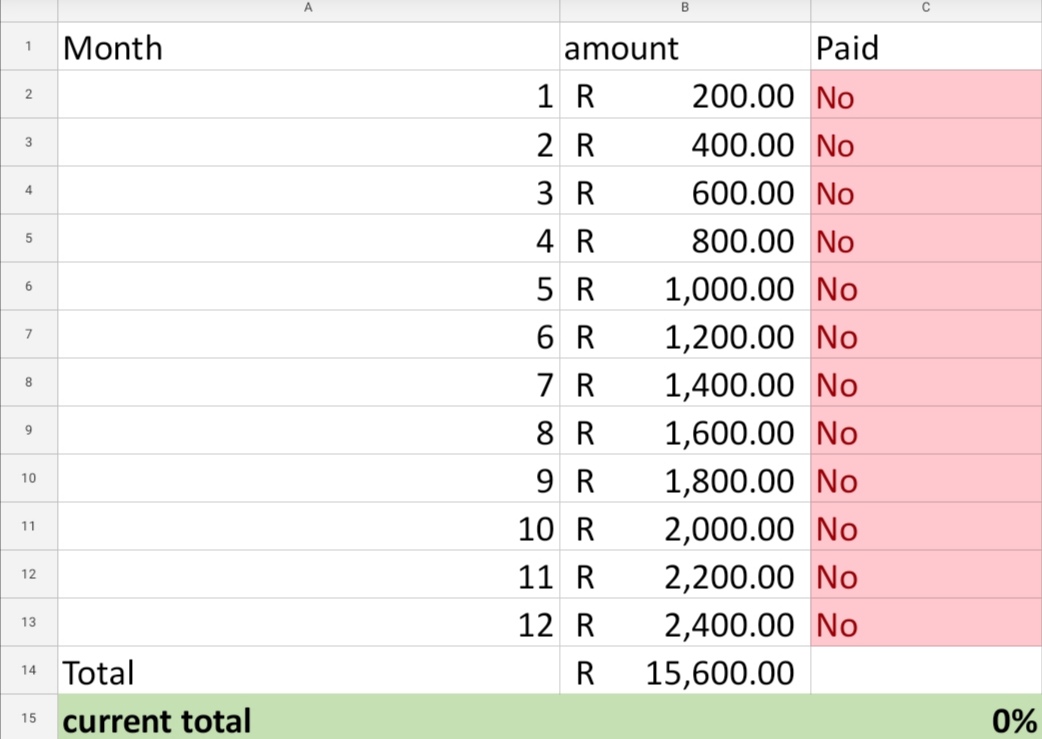Select the column A header

[x=308, y=10]
